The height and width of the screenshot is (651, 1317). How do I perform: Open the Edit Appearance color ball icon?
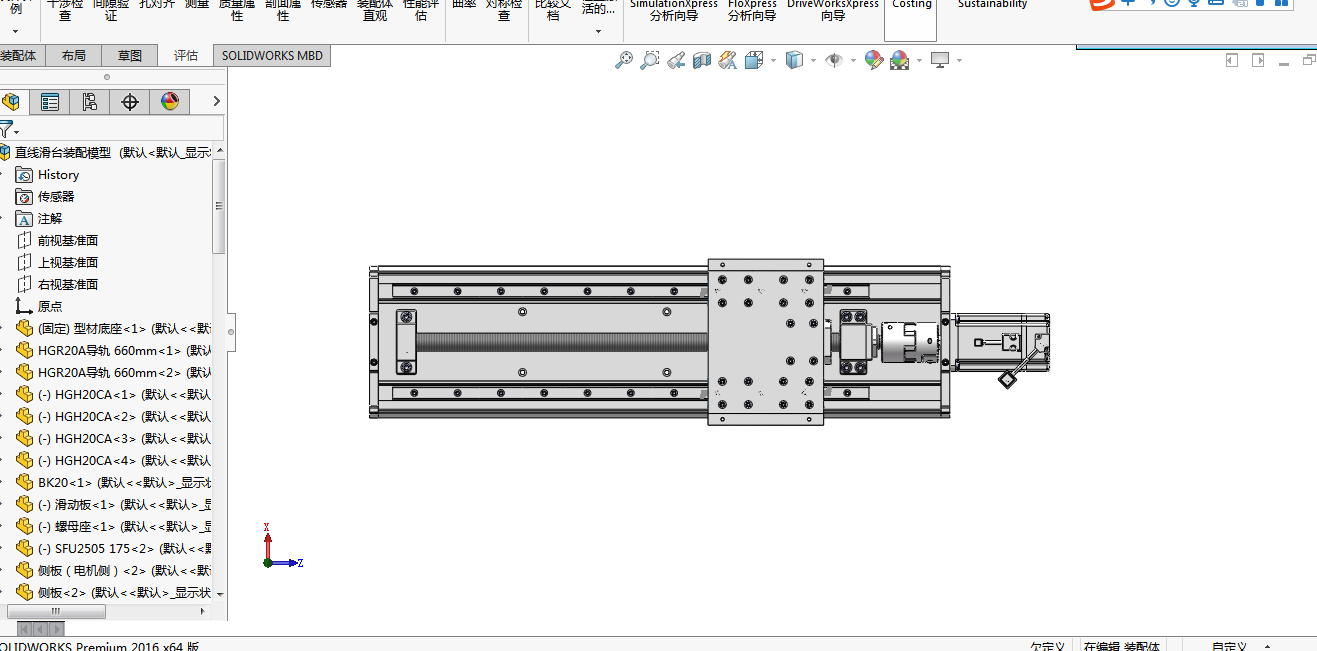tap(873, 60)
